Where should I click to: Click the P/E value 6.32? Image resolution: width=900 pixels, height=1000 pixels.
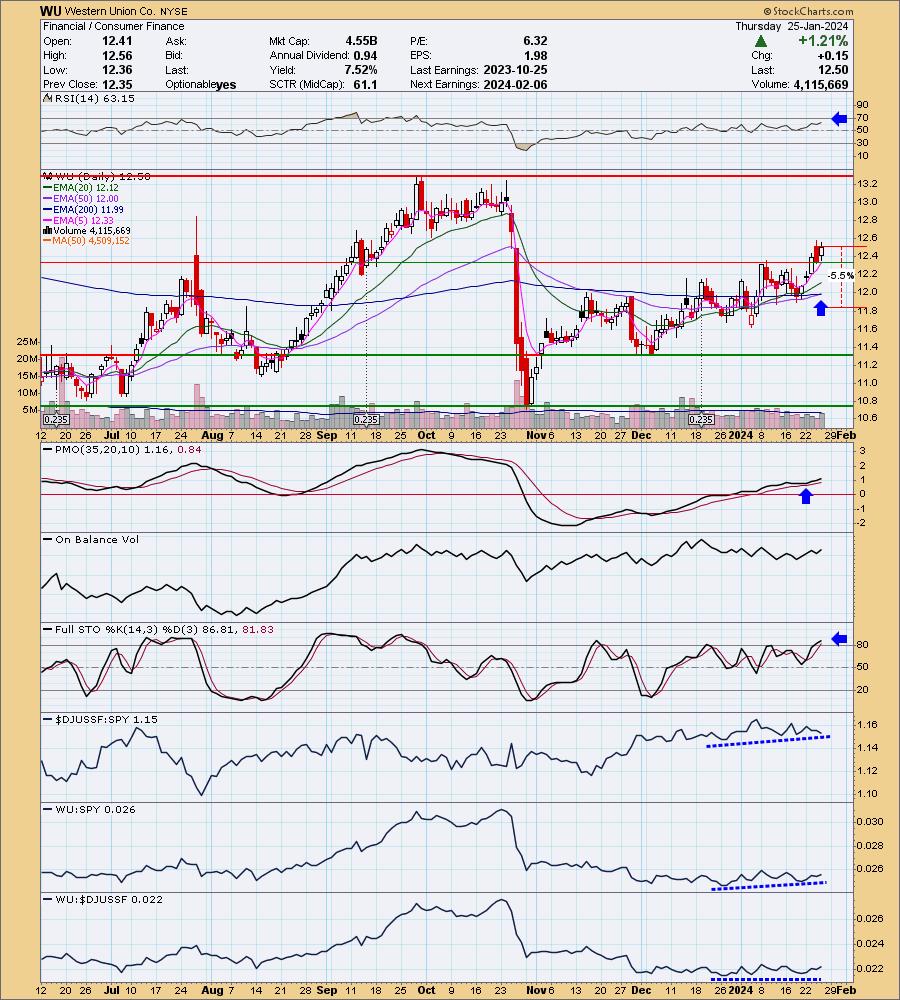(535, 41)
